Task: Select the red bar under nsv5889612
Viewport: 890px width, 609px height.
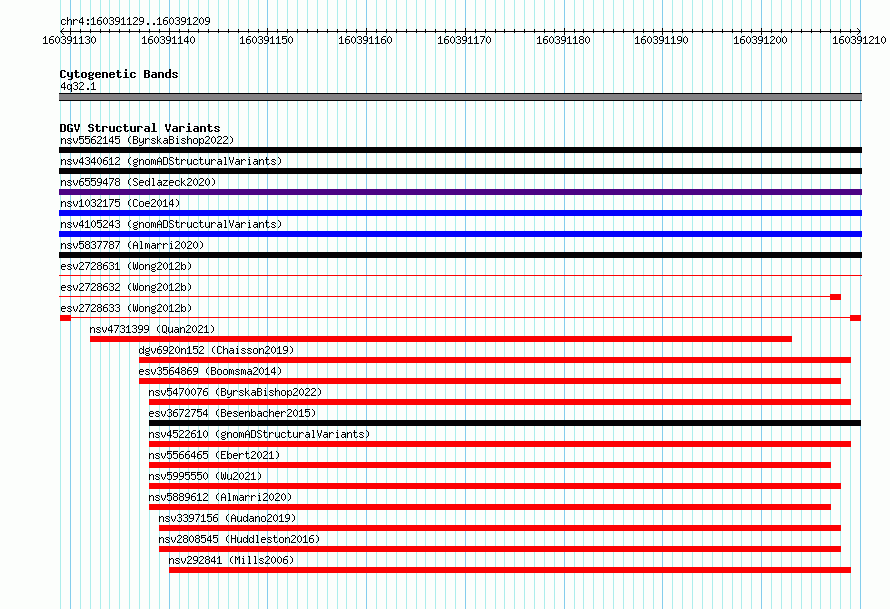Action: [x=490, y=507]
